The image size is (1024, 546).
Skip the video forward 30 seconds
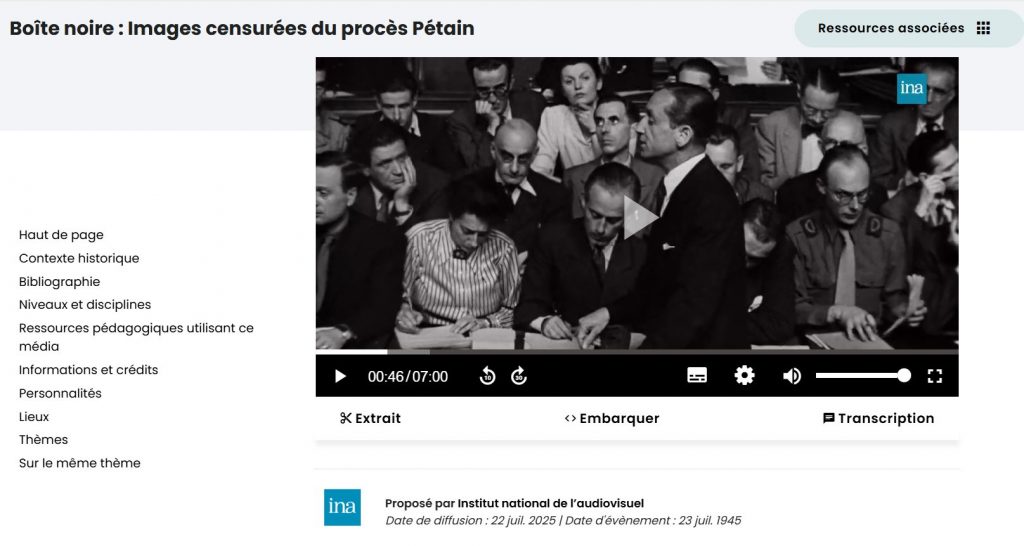coord(519,376)
